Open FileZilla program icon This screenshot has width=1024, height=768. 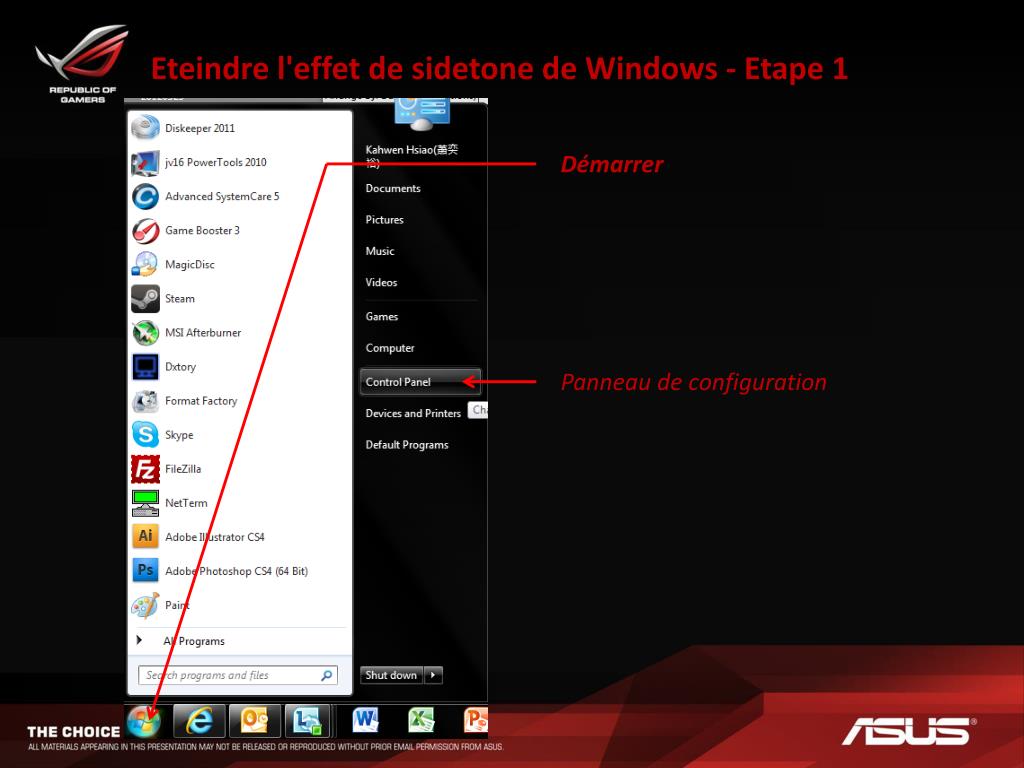click(145, 469)
